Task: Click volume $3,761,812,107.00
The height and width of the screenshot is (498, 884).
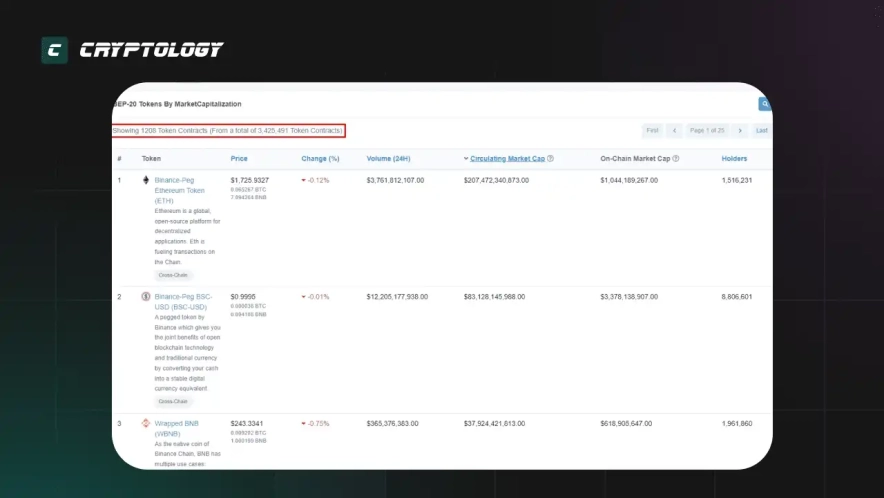Action: click(x=395, y=180)
